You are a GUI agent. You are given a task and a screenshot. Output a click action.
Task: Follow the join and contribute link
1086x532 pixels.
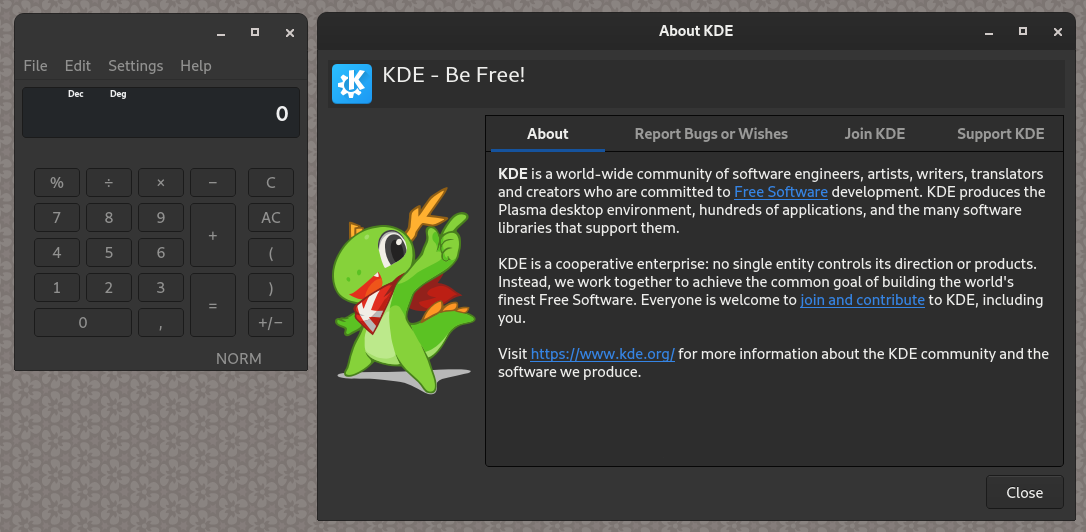862,300
